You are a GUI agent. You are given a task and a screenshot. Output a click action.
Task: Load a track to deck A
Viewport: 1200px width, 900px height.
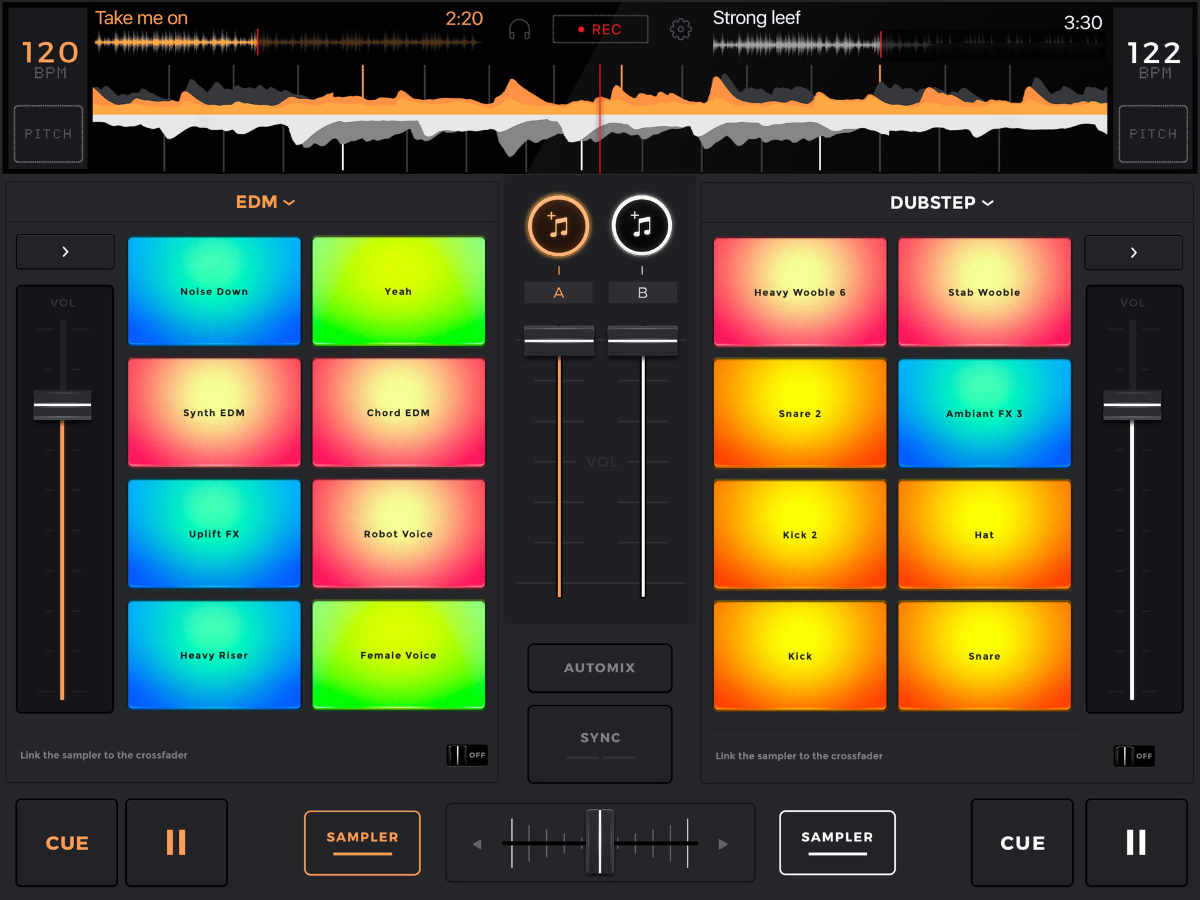(559, 227)
